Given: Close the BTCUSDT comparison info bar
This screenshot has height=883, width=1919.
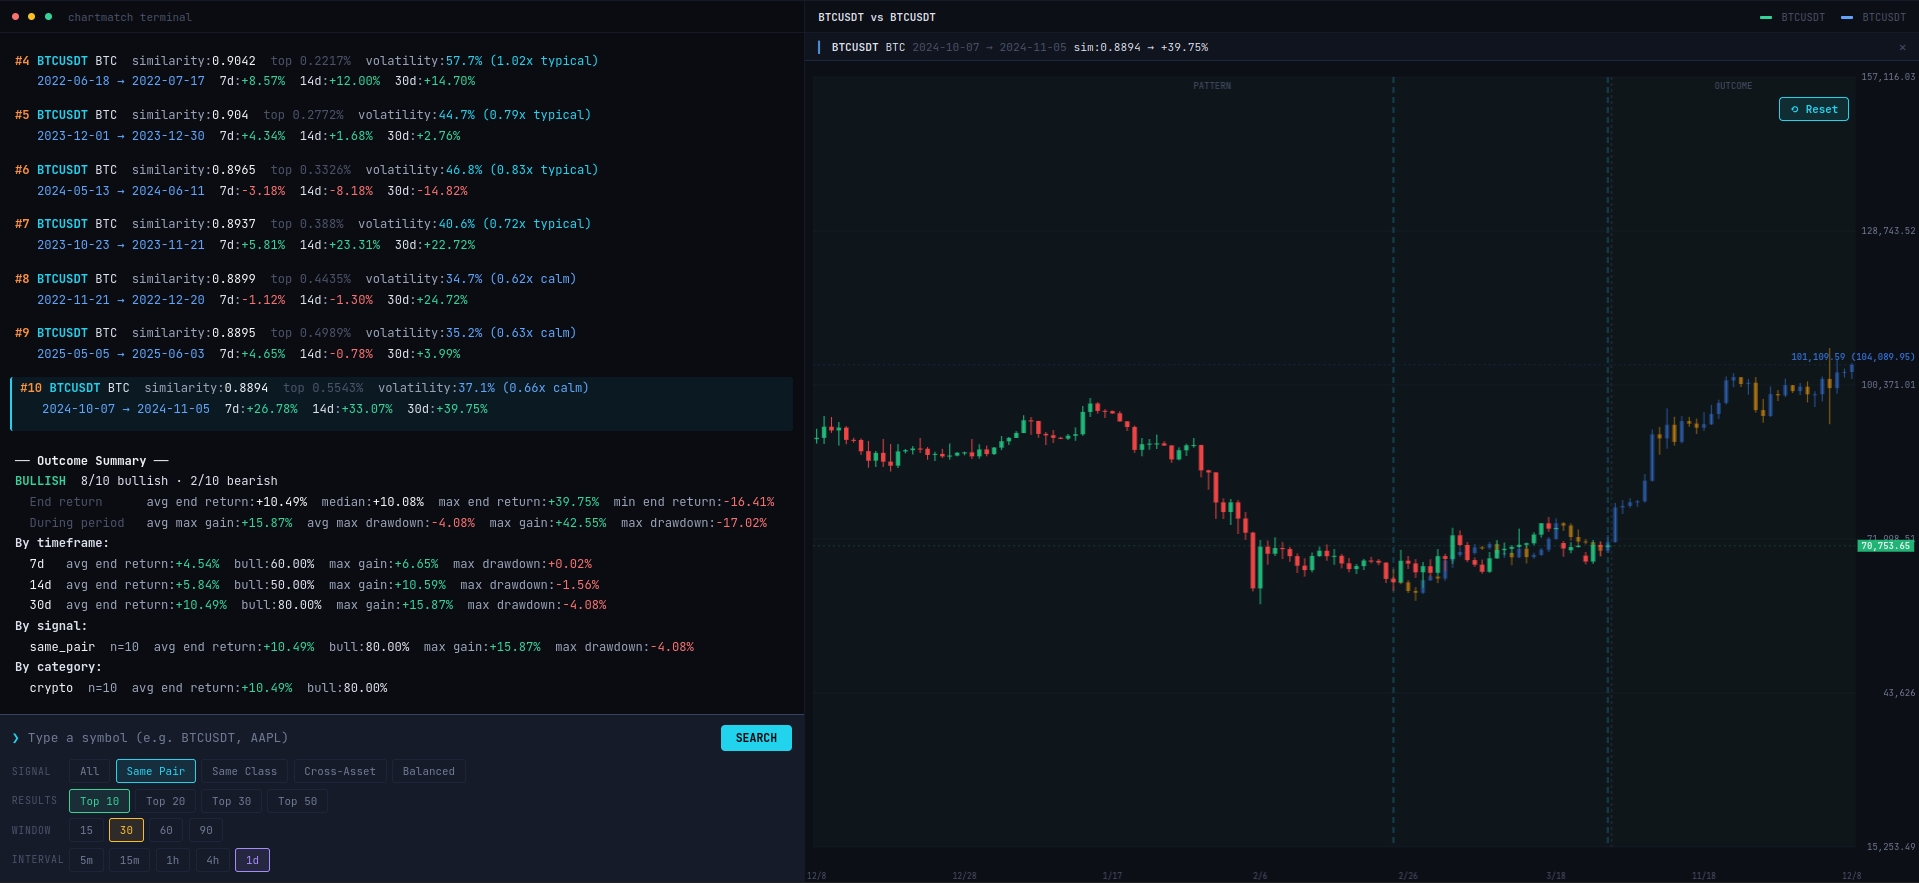Looking at the screenshot, I should pos(1902,48).
